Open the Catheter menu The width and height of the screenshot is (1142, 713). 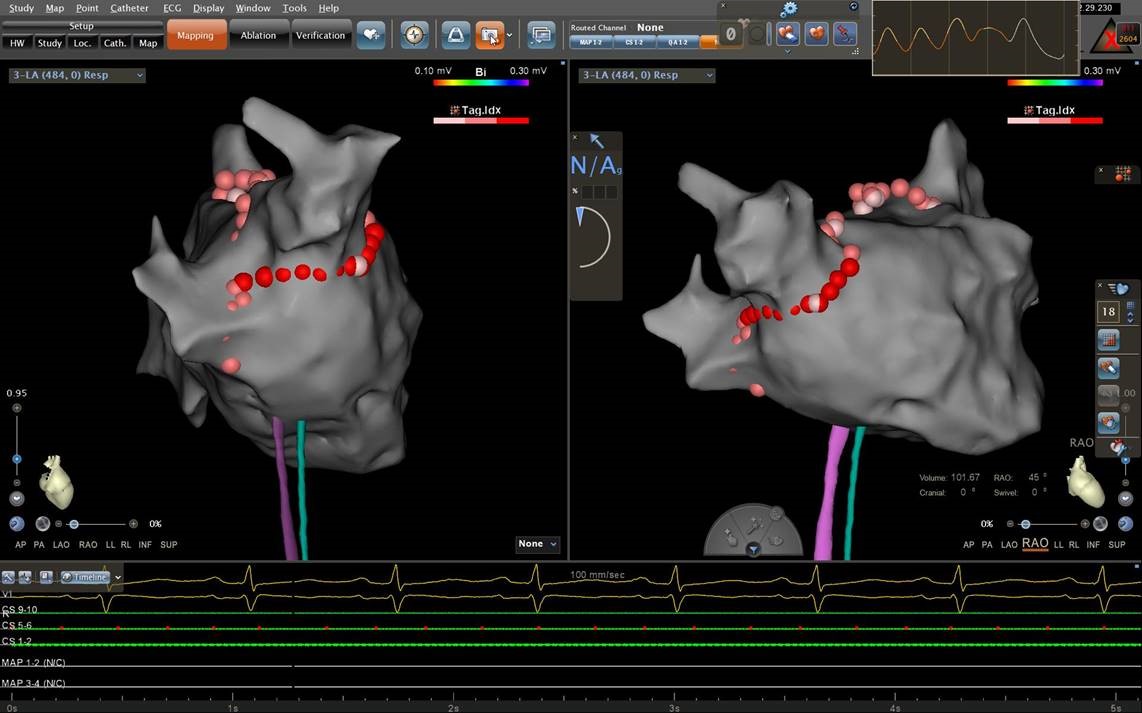(x=129, y=8)
